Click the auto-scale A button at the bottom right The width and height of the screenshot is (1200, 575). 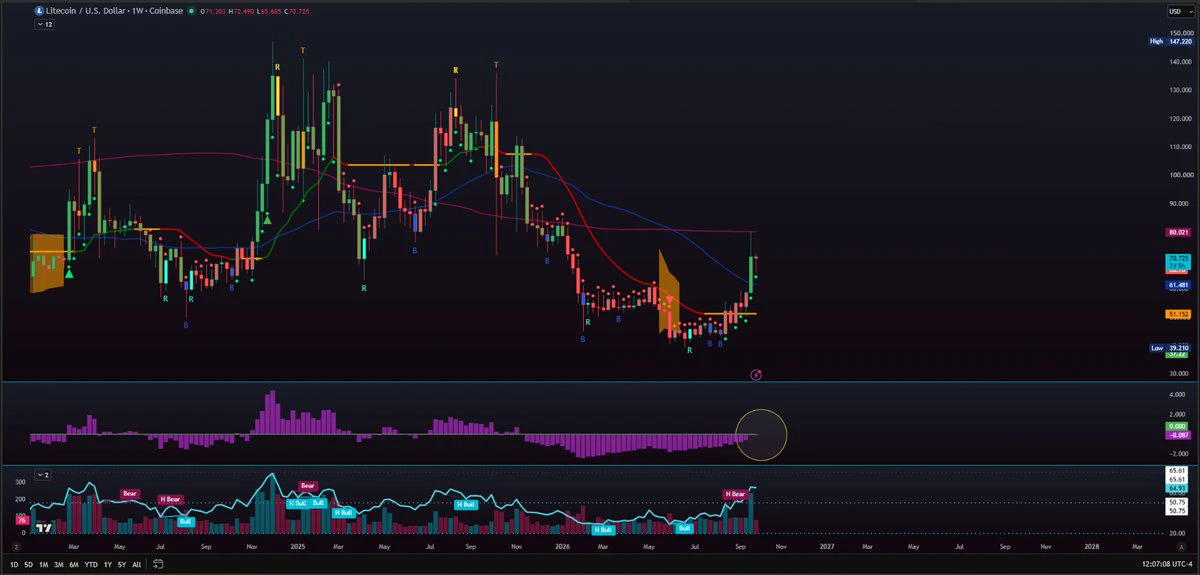pos(1181,547)
